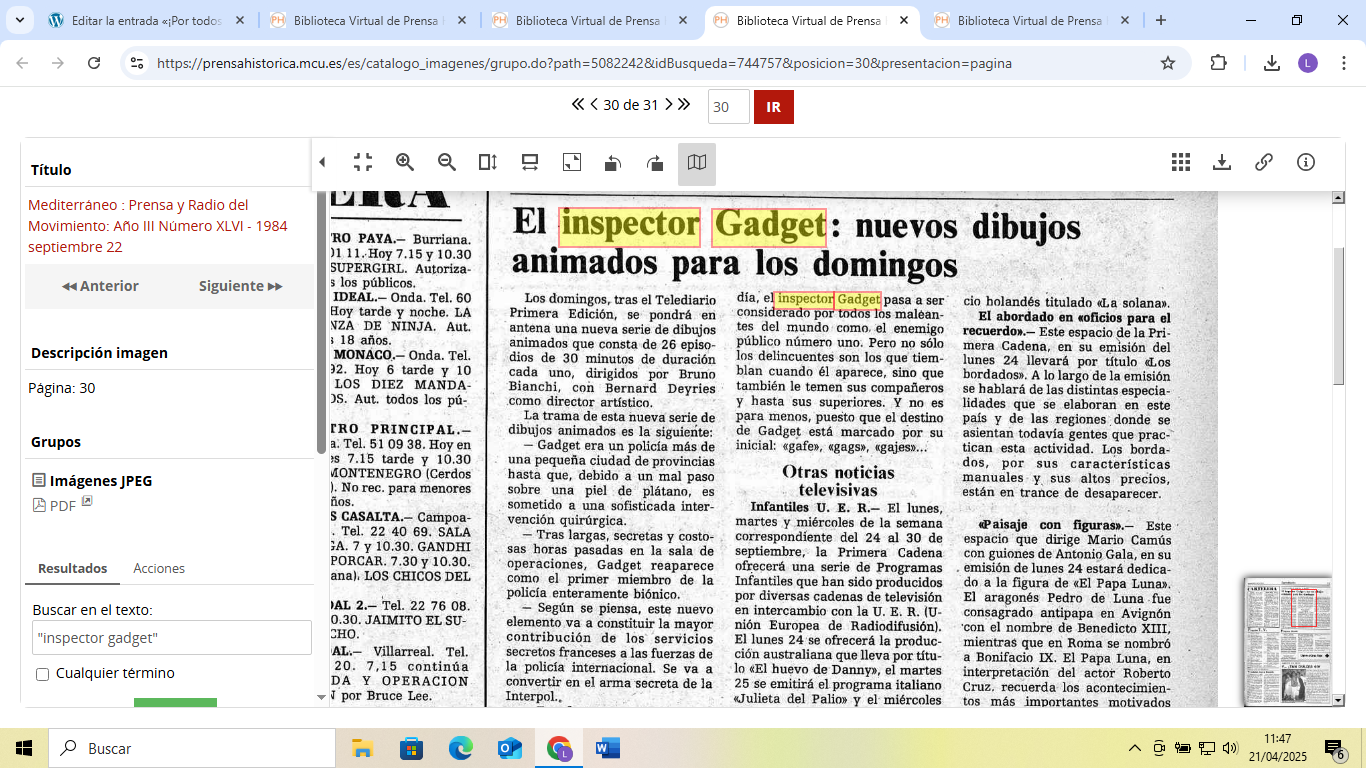Open the Mediterráneo title link
The width and height of the screenshot is (1366, 768).
click(x=158, y=226)
